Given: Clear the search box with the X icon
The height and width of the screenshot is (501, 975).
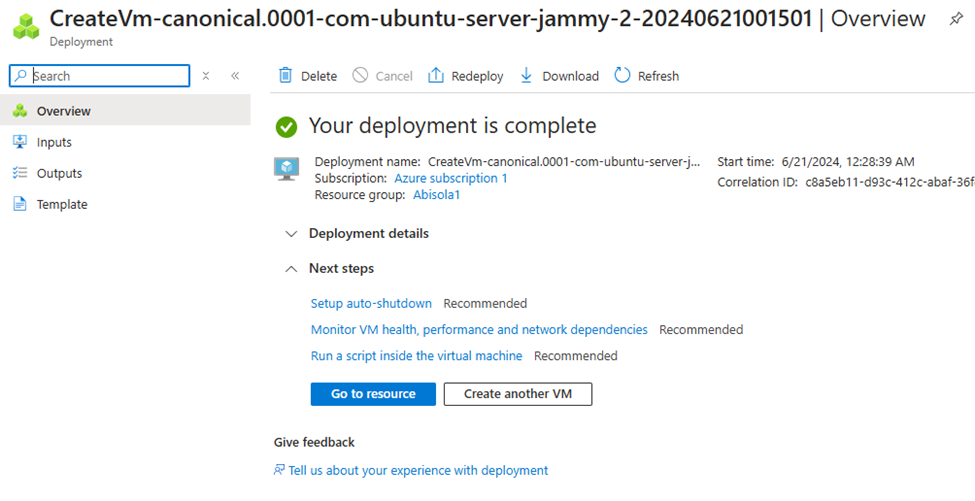Looking at the screenshot, I should click(x=206, y=76).
